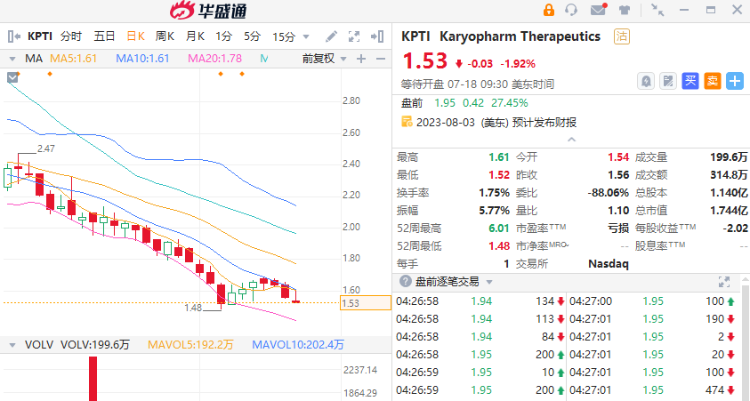Click the MA10:1.61 indicator label
Image resolution: width=750 pixels, height=401 pixels.
(x=143, y=58)
